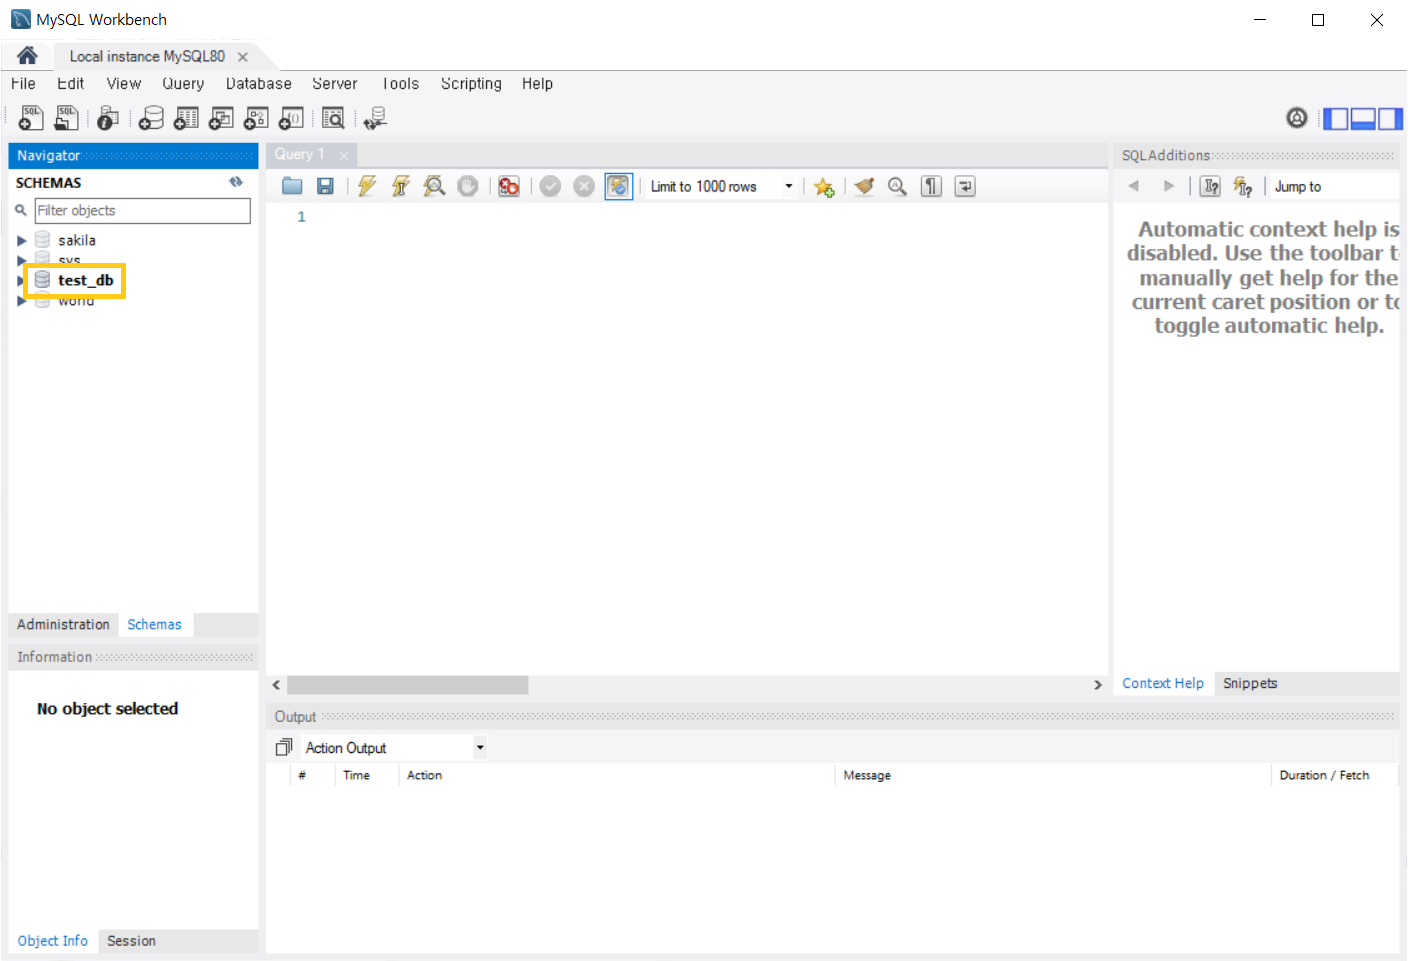
Task: Open the Server menu
Action: (x=334, y=84)
